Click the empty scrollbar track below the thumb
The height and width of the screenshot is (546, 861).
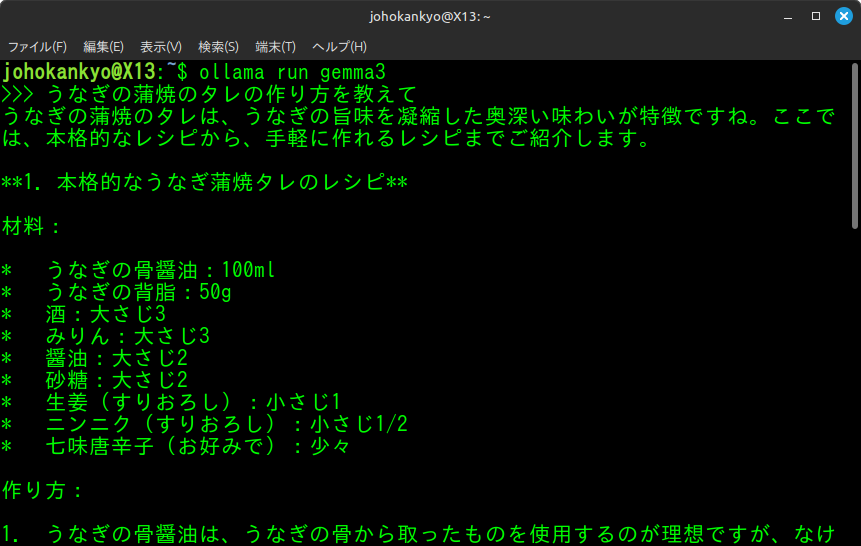(x=855, y=400)
